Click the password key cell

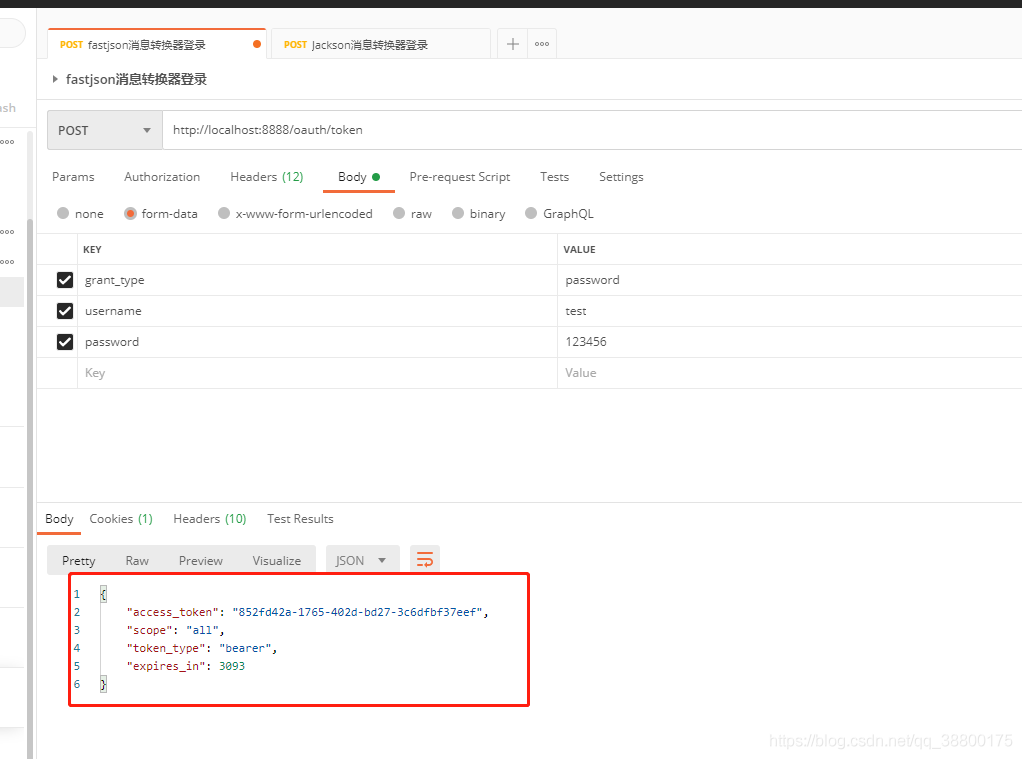pos(317,342)
